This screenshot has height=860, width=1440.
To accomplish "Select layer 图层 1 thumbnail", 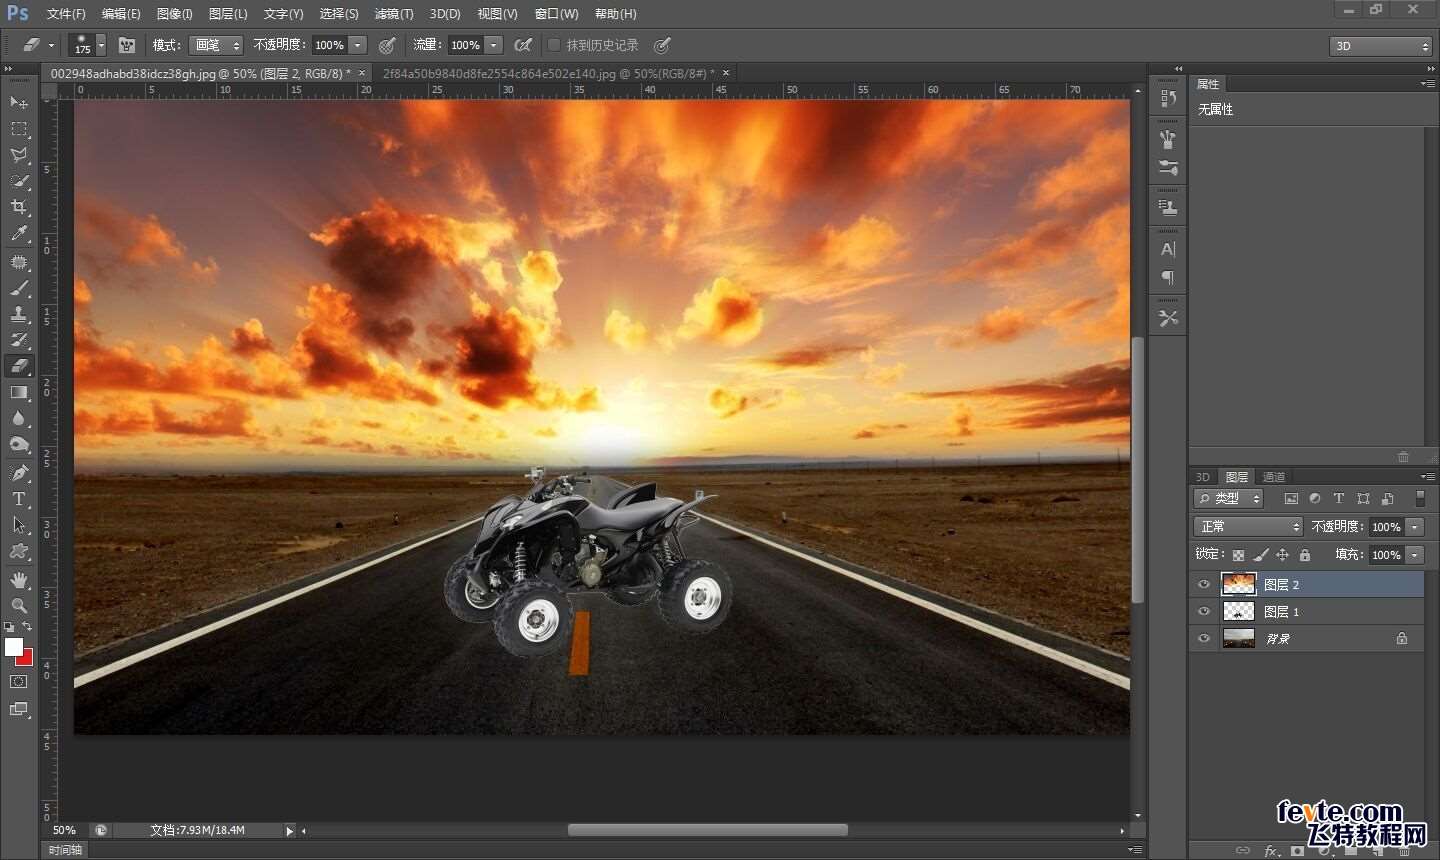I will (x=1239, y=611).
